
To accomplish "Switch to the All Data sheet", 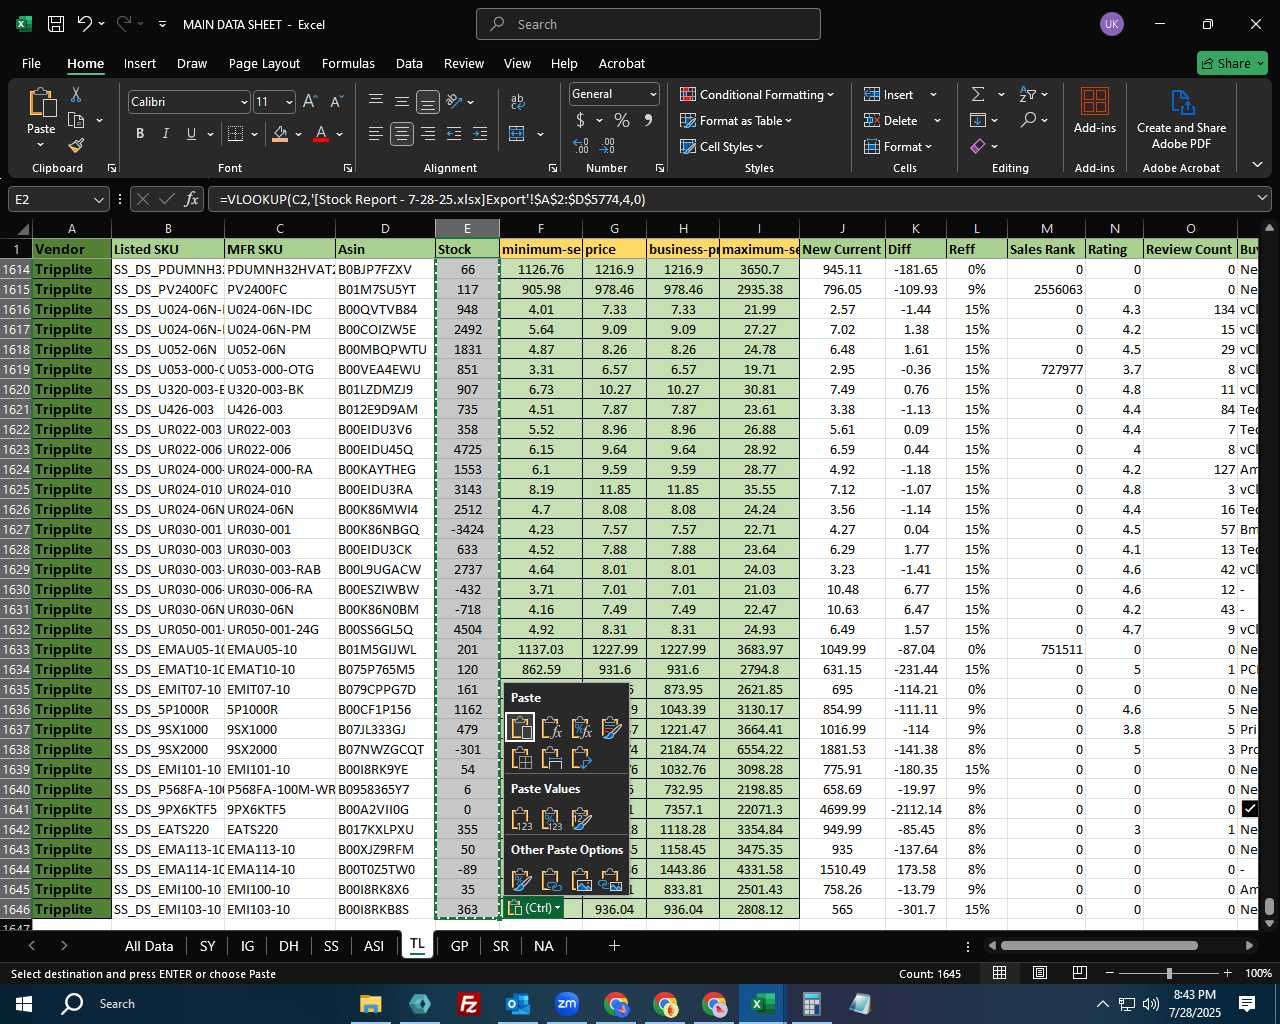I will (x=149, y=946).
